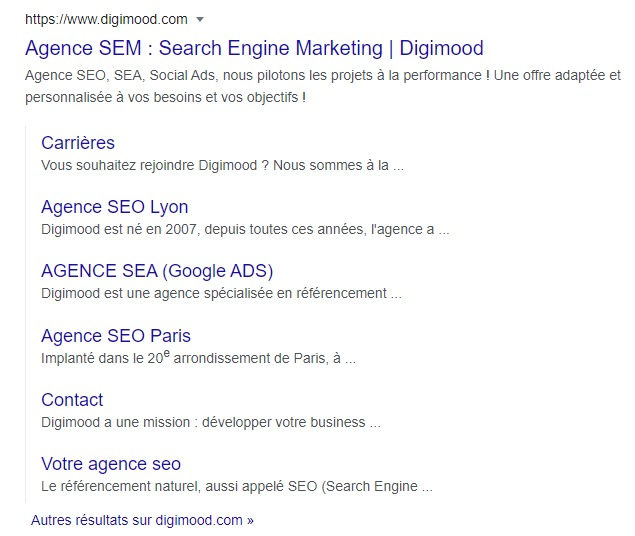
Task: Click the description line starting Agence SEO, SEA
Action: 323,75
